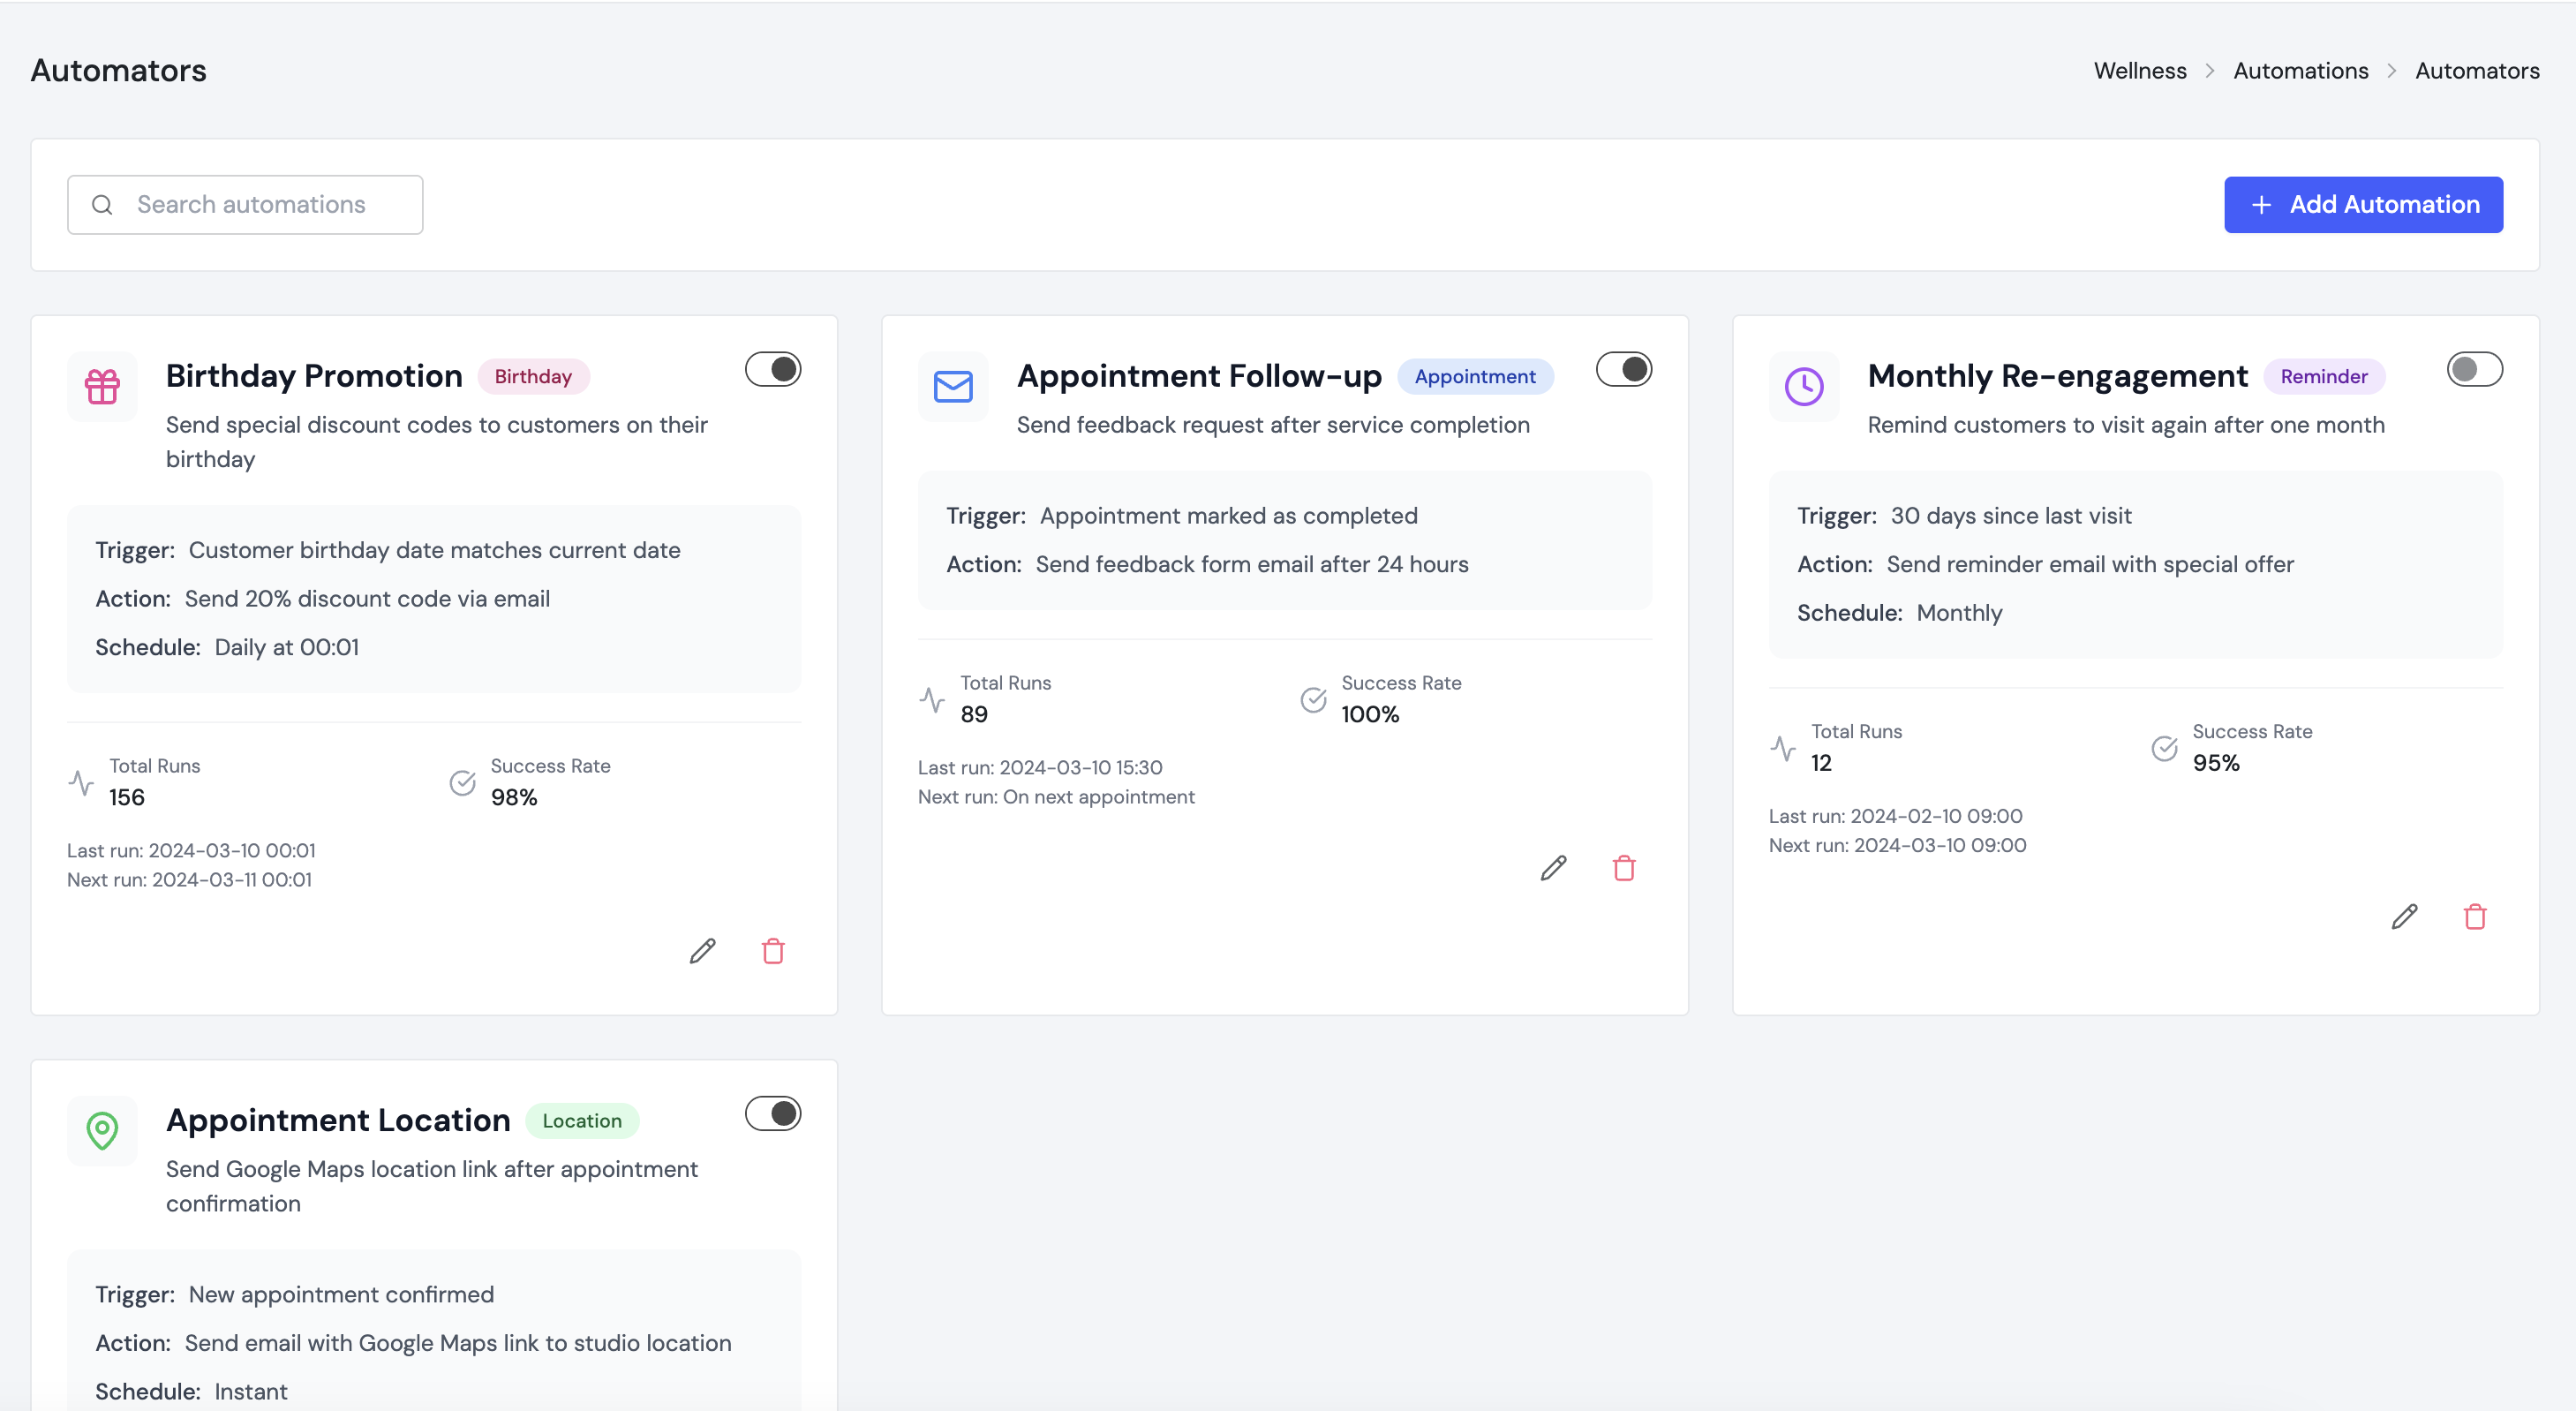The width and height of the screenshot is (2576, 1411).
Task: Click the clock icon on Monthly Re-engagement
Action: (1803, 386)
